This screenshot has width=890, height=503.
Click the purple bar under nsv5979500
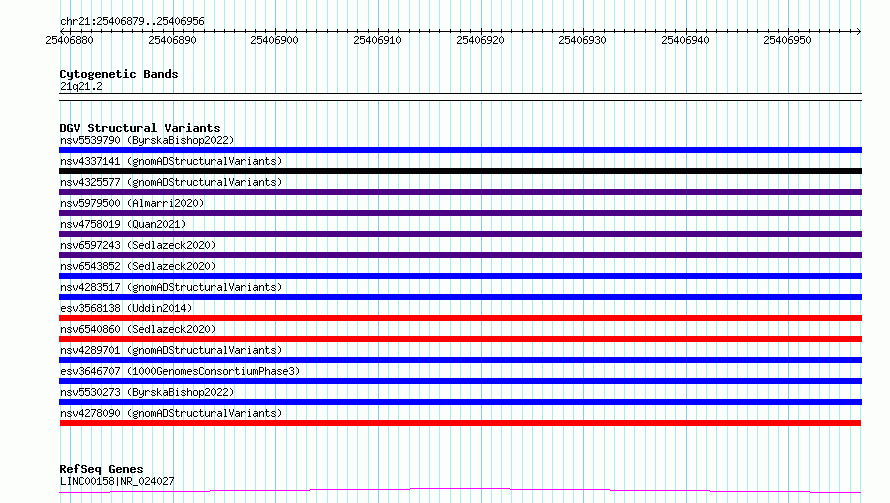460,213
